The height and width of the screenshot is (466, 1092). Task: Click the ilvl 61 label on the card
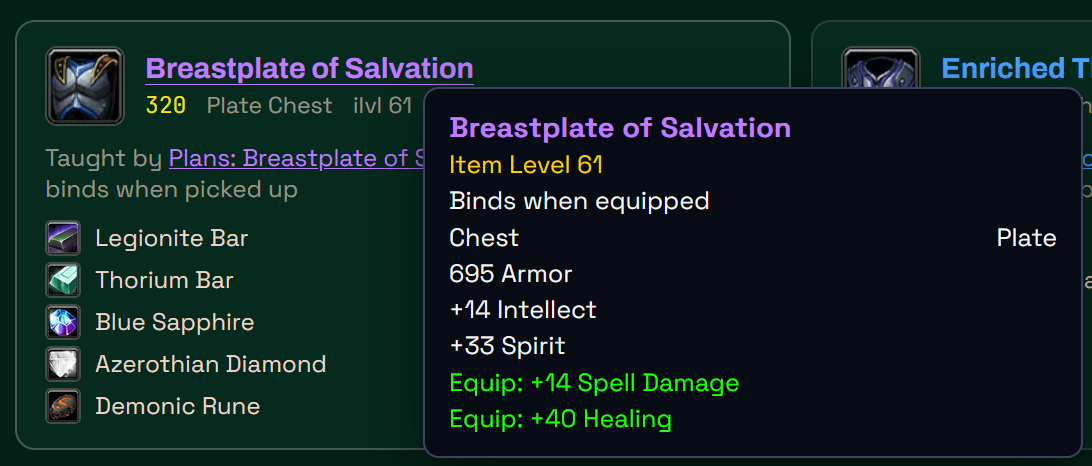pos(382,105)
